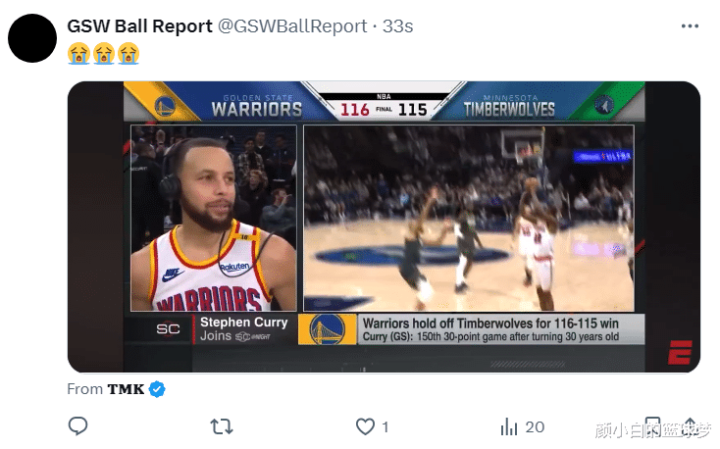Click the reply speech bubble icon
Viewport: 720px width, 449px height.
[x=78, y=427]
